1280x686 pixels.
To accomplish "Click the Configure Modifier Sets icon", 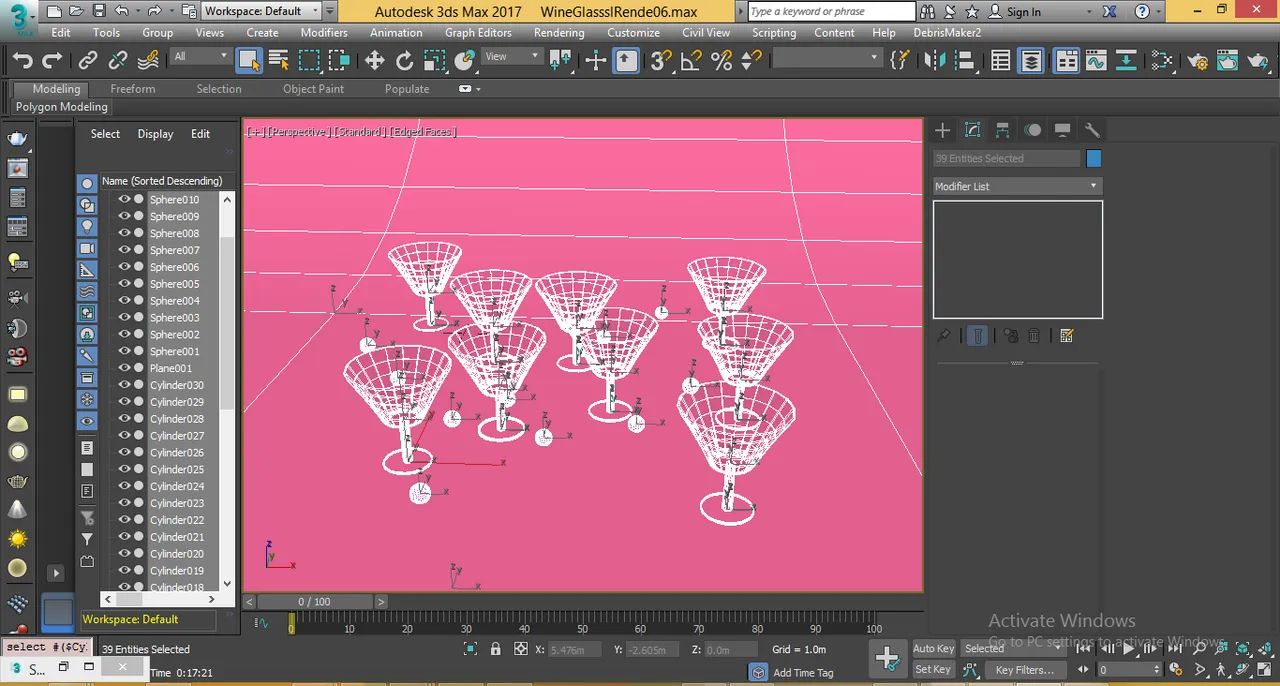I will point(1066,336).
